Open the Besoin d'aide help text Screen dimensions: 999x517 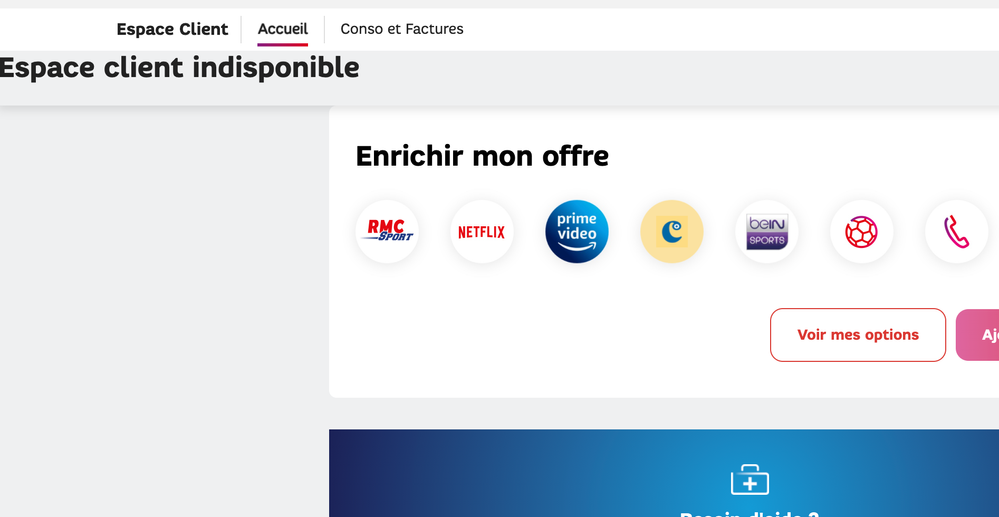[749, 512]
